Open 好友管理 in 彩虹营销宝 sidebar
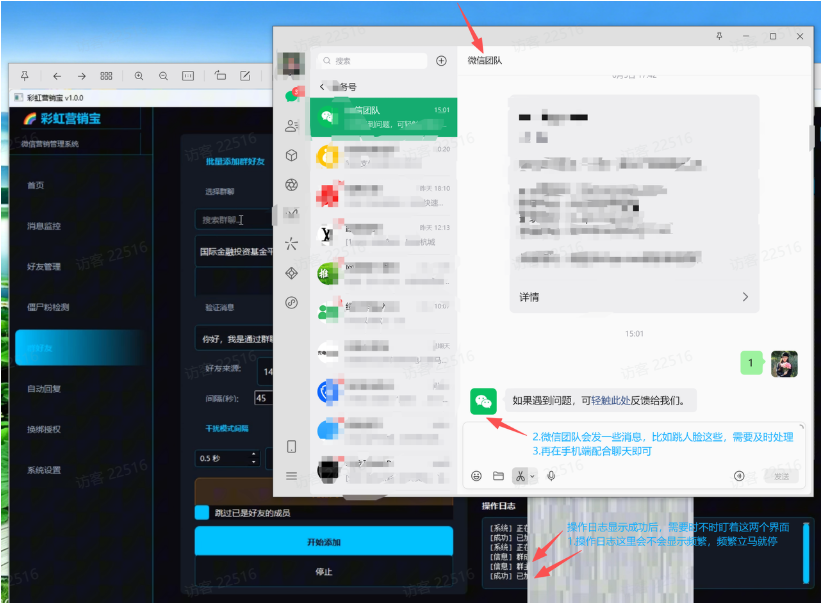 coord(44,267)
